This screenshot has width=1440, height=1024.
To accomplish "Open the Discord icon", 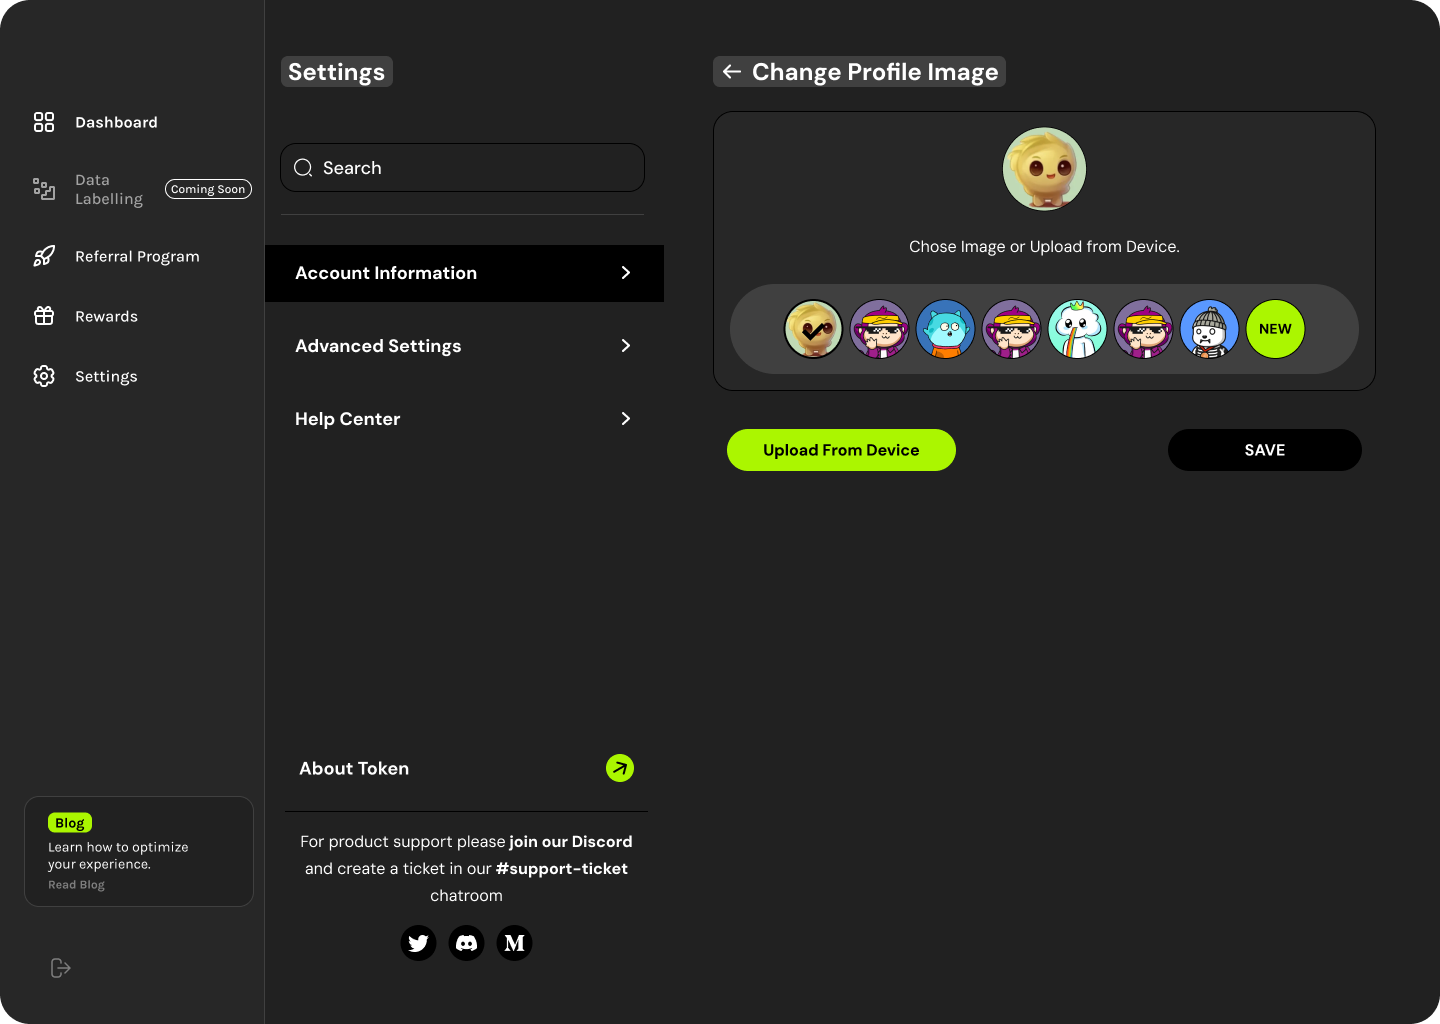I will pos(466,943).
